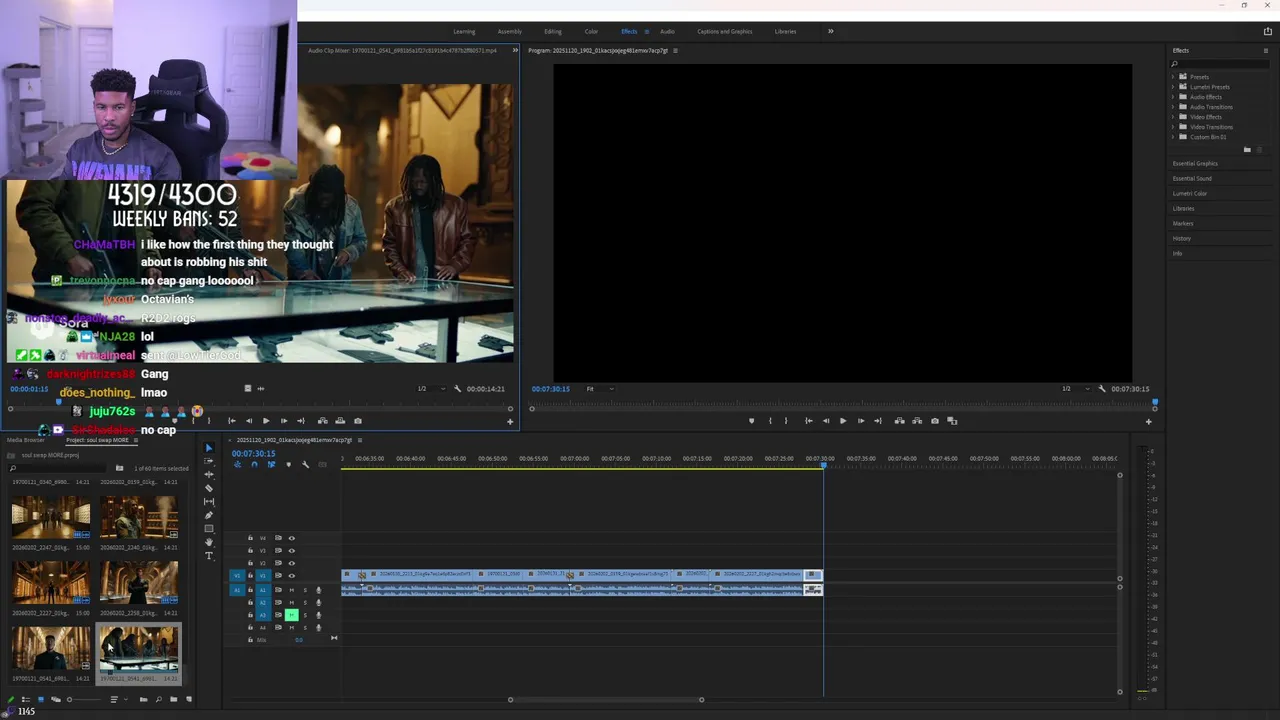Open timeline display settings wrench
Image resolution: width=1280 pixels, height=720 pixels.
pyautogui.click(x=306, y=464)
